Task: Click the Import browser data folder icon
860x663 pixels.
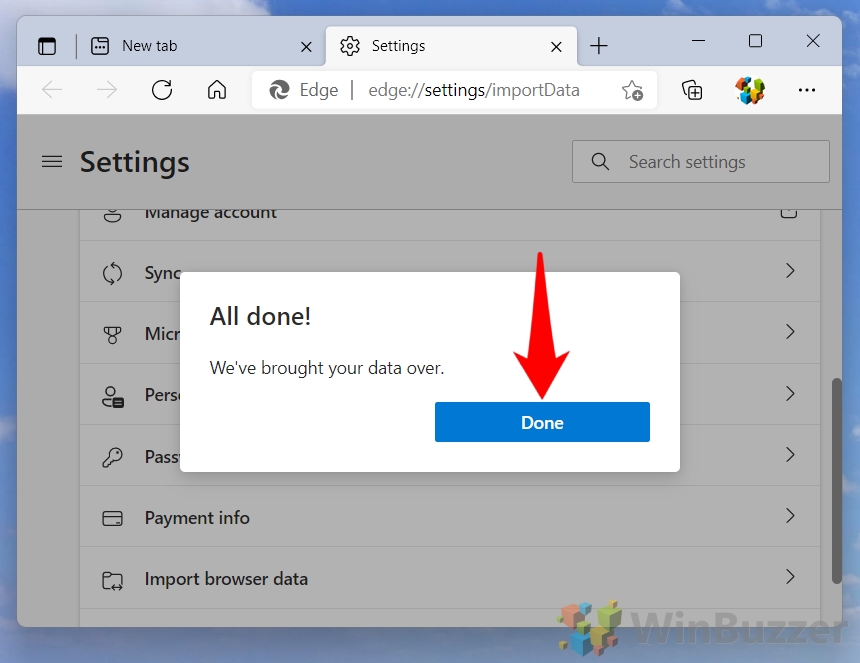Action: click(x=112, y=580)
